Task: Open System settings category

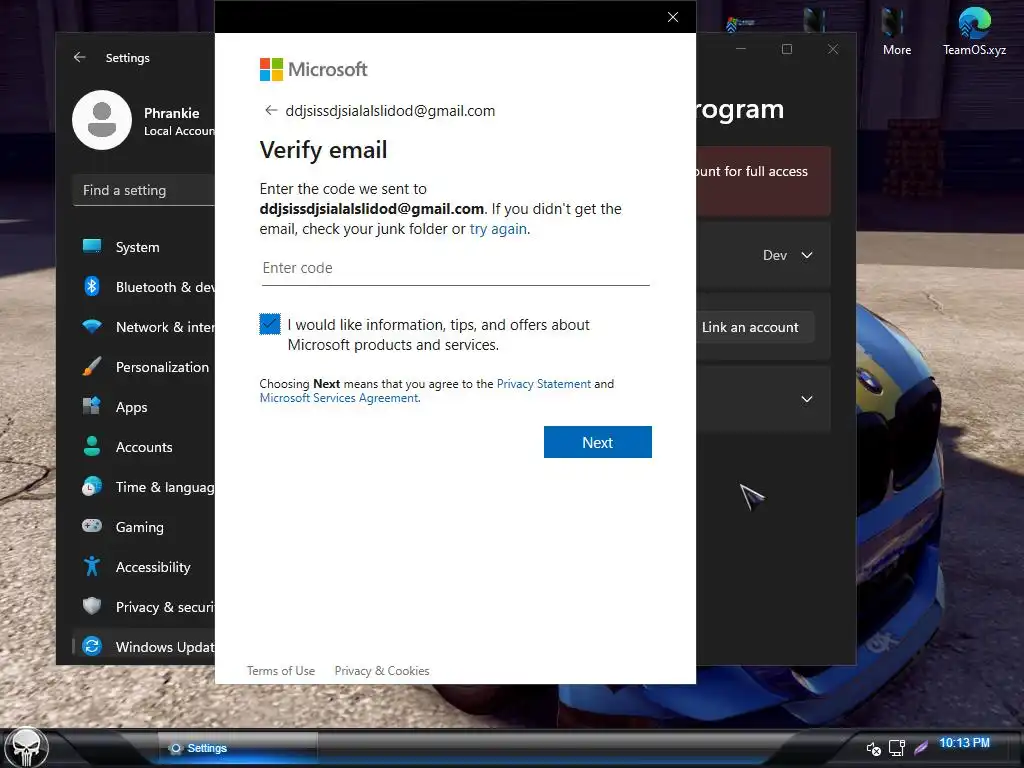Action: click(x=137, y=247)
